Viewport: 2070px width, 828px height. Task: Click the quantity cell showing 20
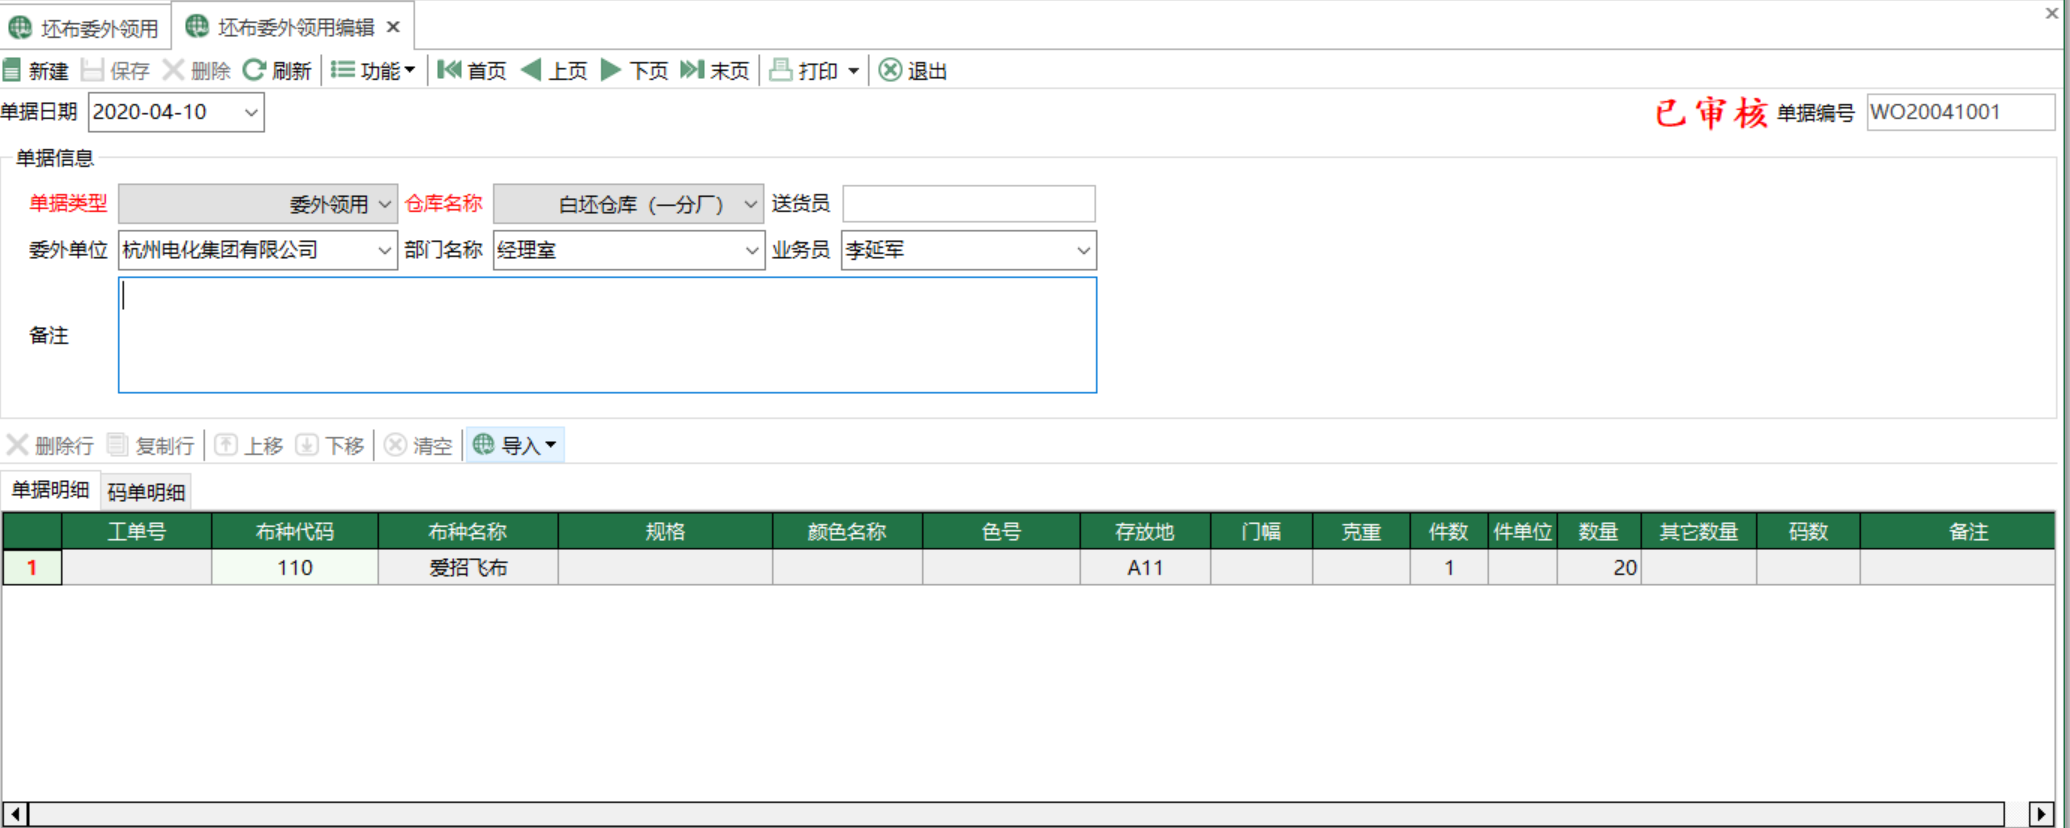1598,567
